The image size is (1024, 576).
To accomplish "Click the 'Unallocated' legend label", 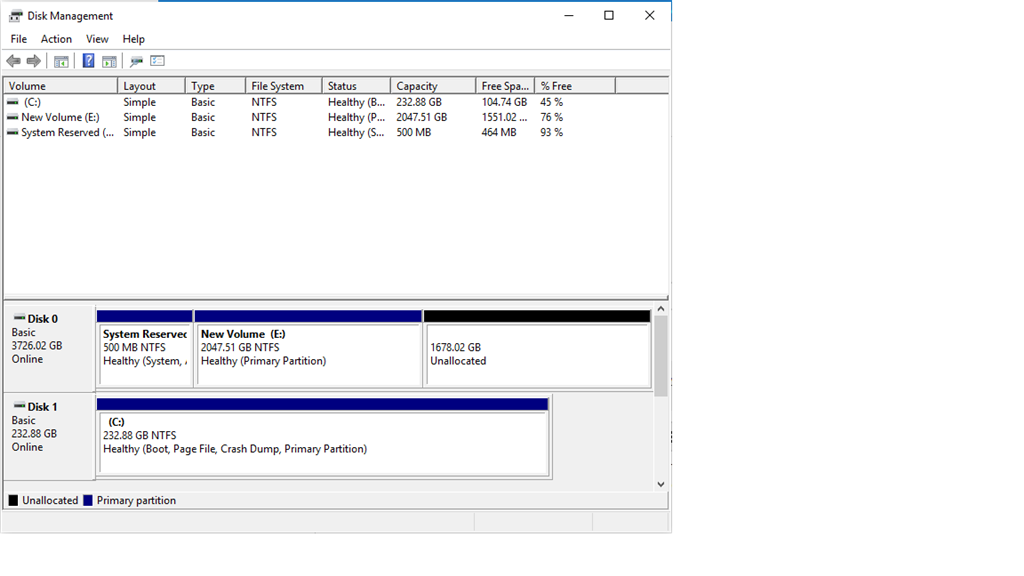I will point(50,500).
